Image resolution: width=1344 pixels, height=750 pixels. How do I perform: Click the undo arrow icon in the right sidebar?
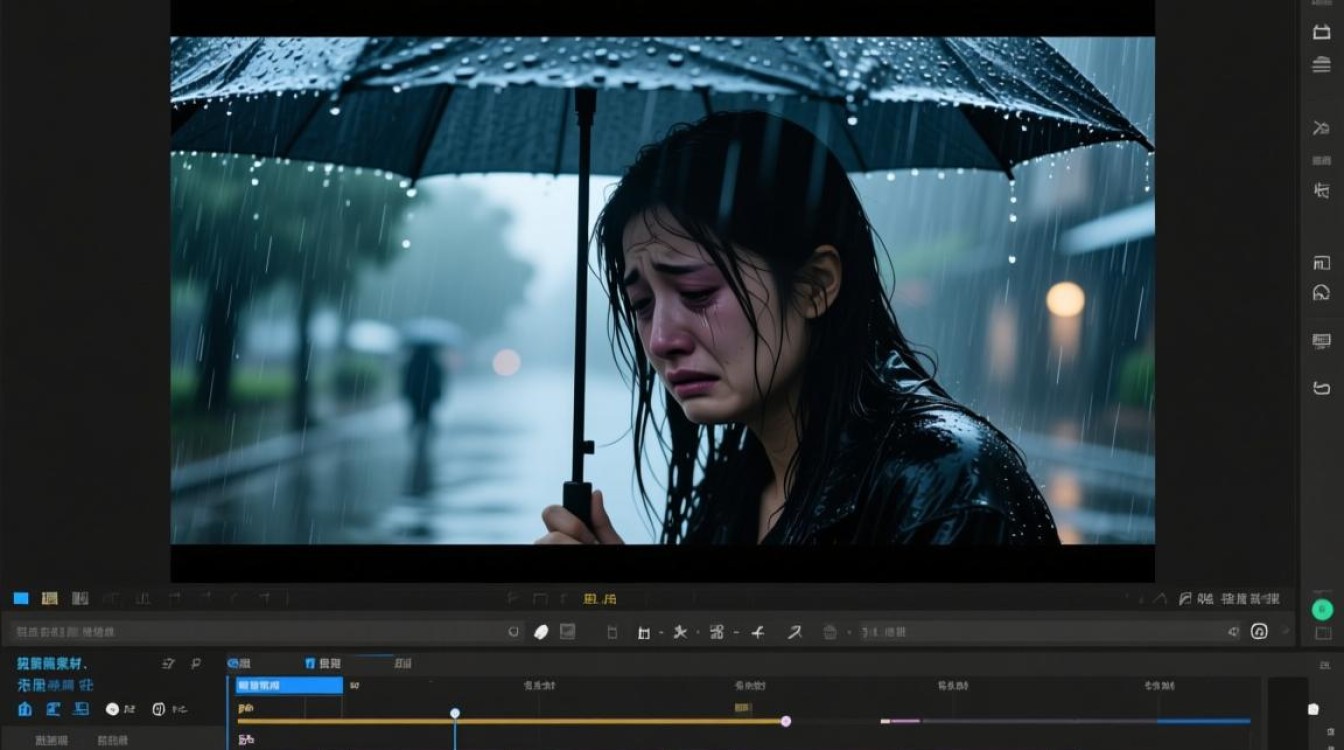coord(1321,388)
